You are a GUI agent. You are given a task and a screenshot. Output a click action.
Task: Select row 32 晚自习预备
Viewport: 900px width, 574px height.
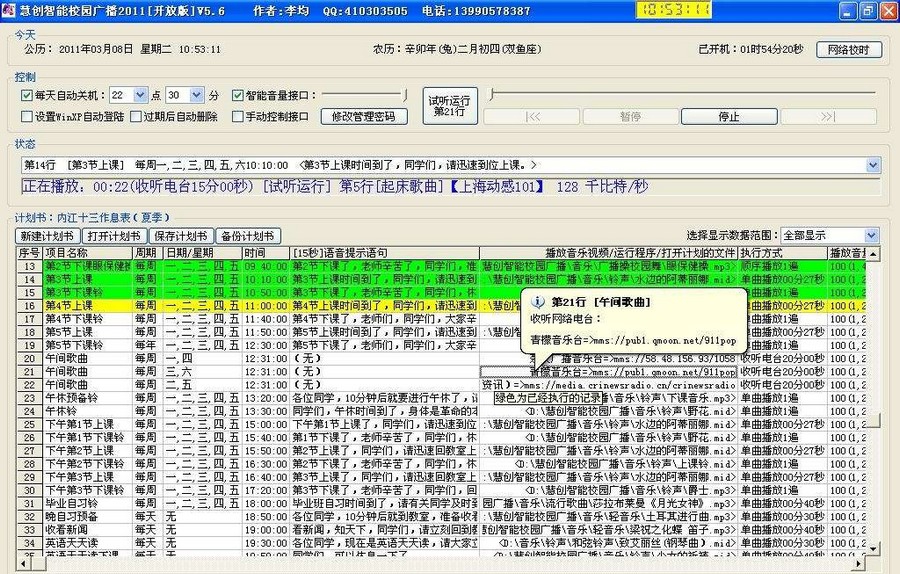point(441,517)
